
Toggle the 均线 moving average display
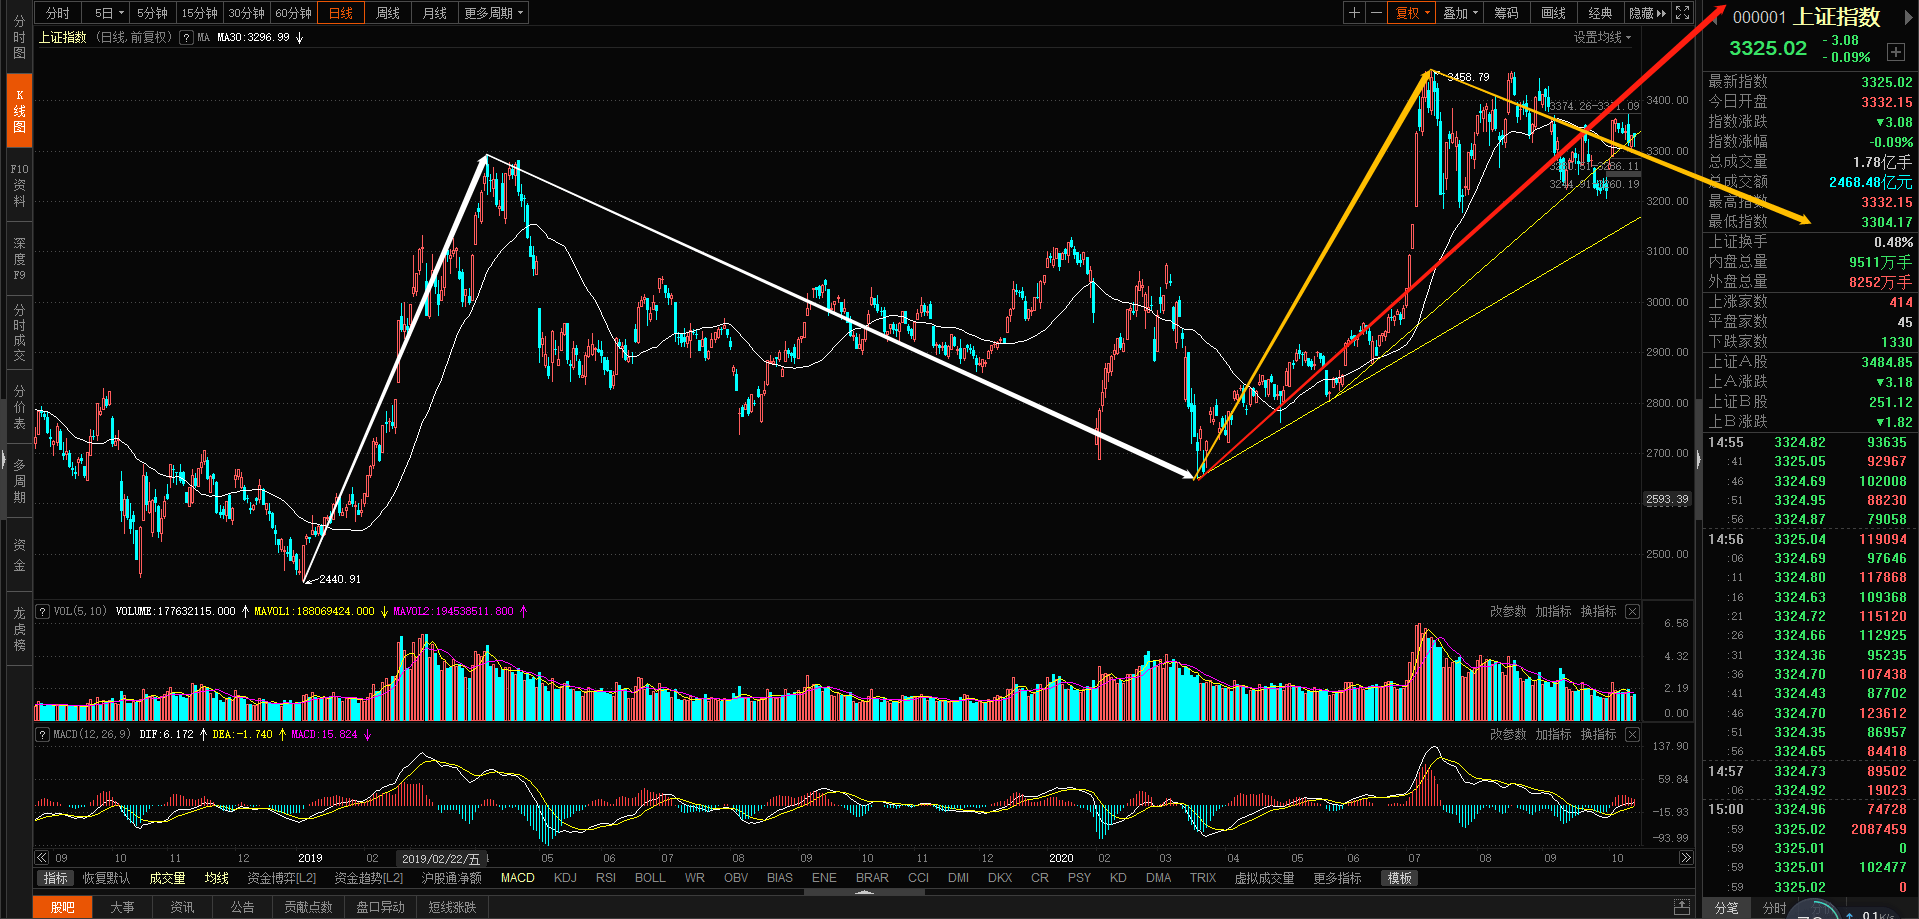(216, 878)
